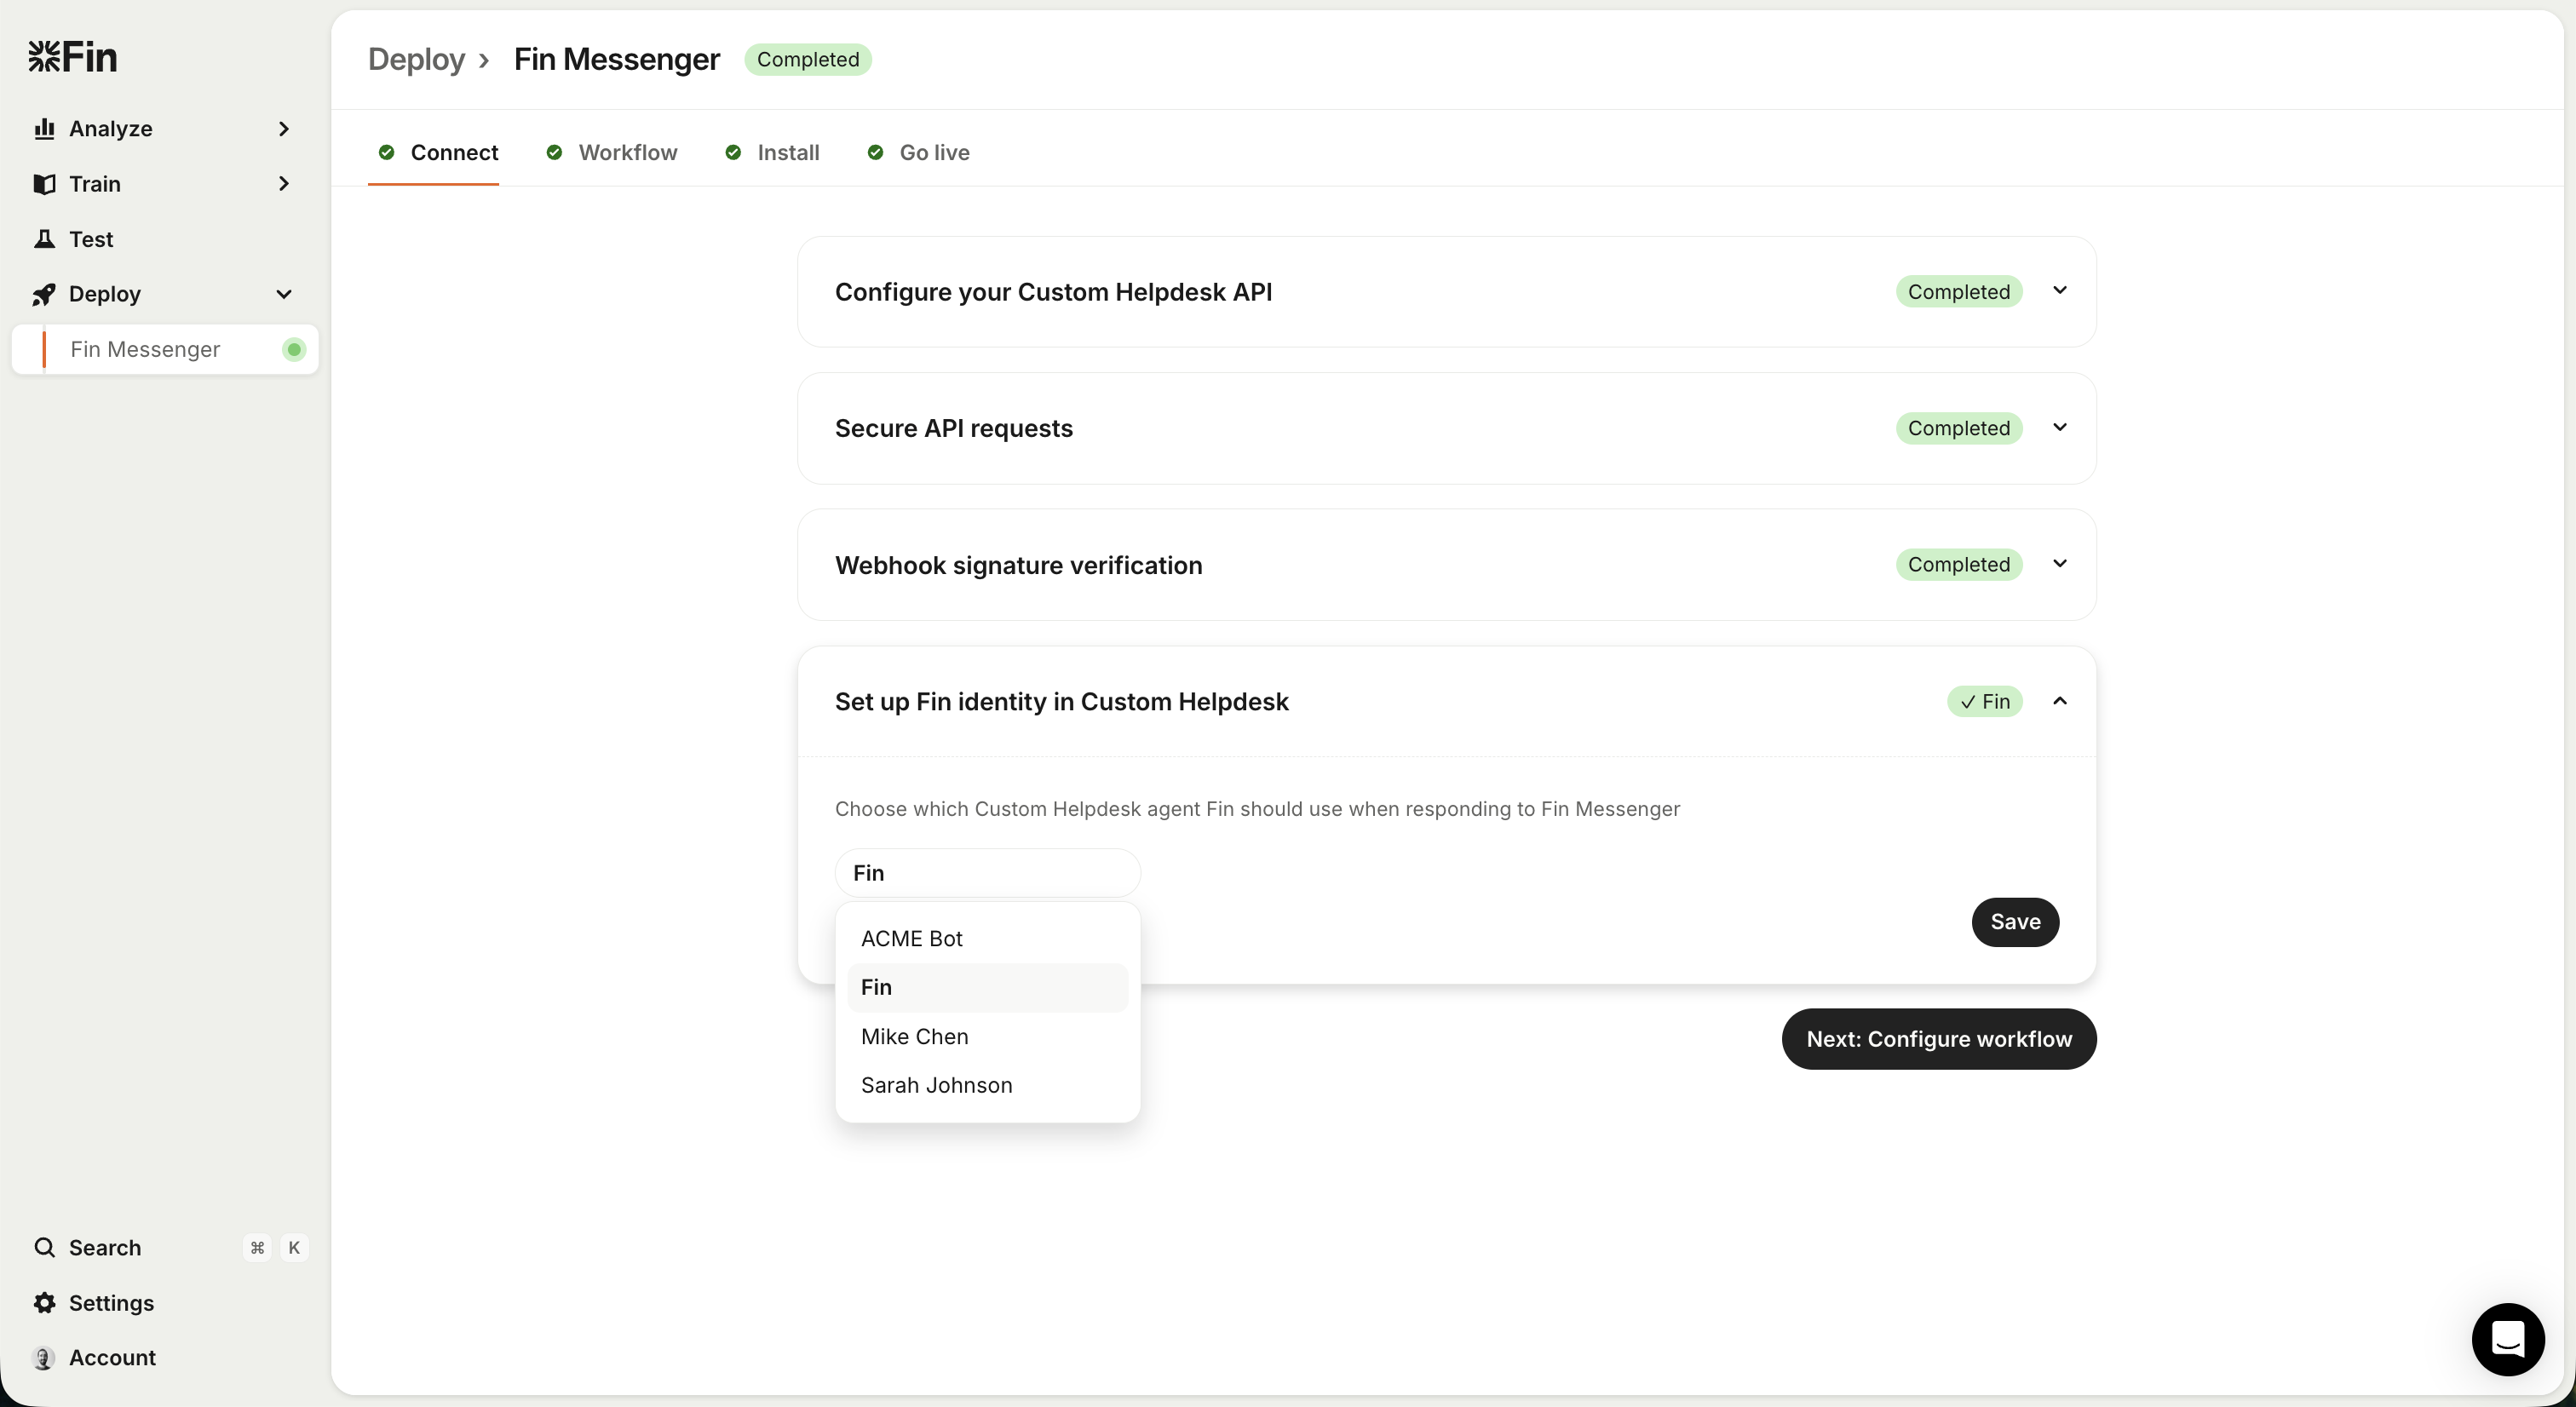This screenshot has height=1407, width=2576.
Task: Click Next: Configure workflow button
Action: coord(1938,1039)
